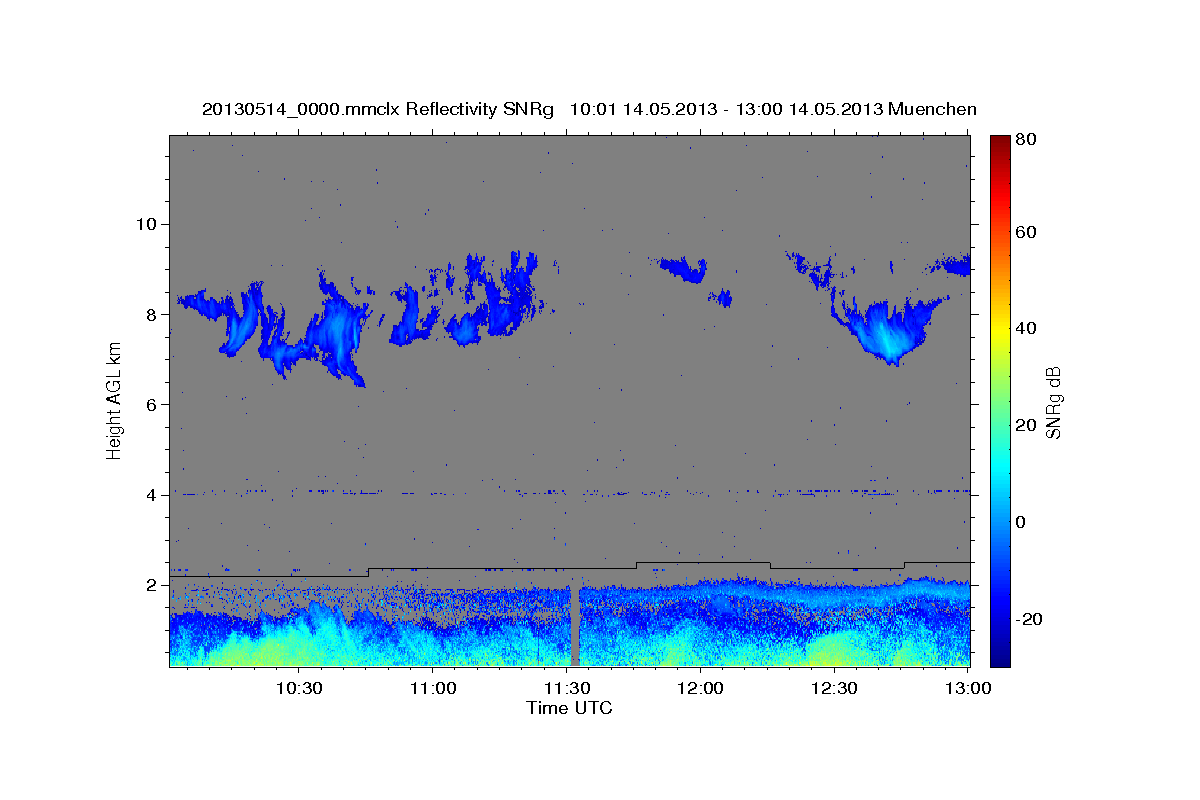Screen dimensions: 1200x800
Task: Click the gray data gap column near 11:30
Action: click(575, 625)
